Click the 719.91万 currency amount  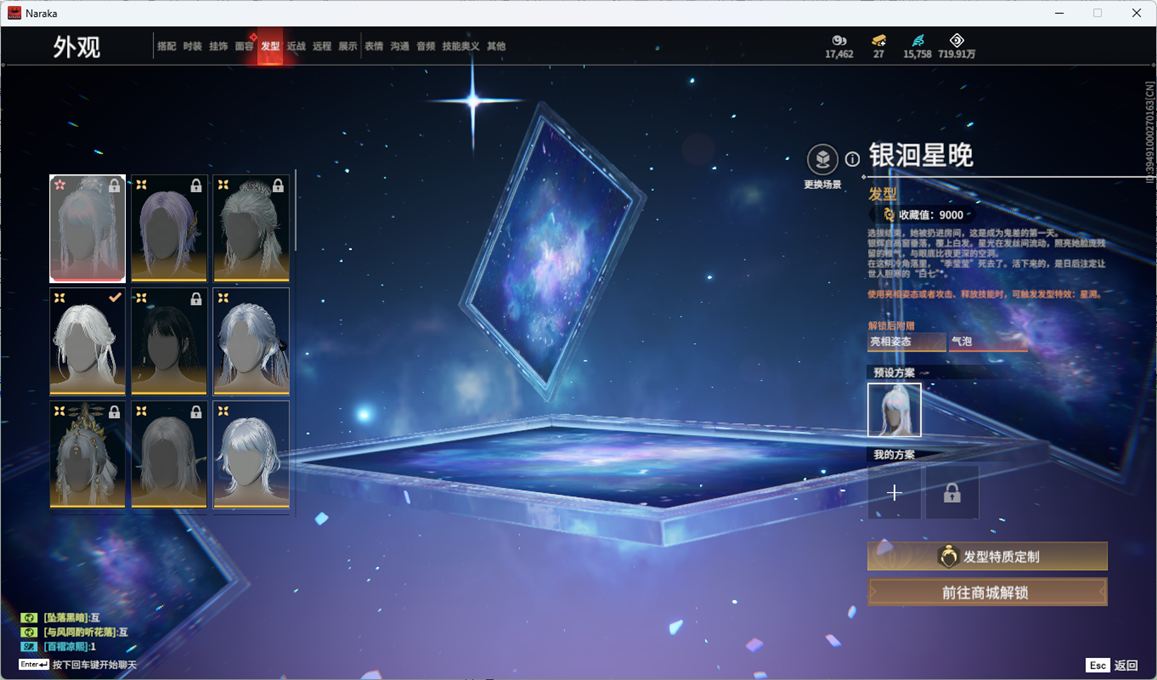click(956, 54)
